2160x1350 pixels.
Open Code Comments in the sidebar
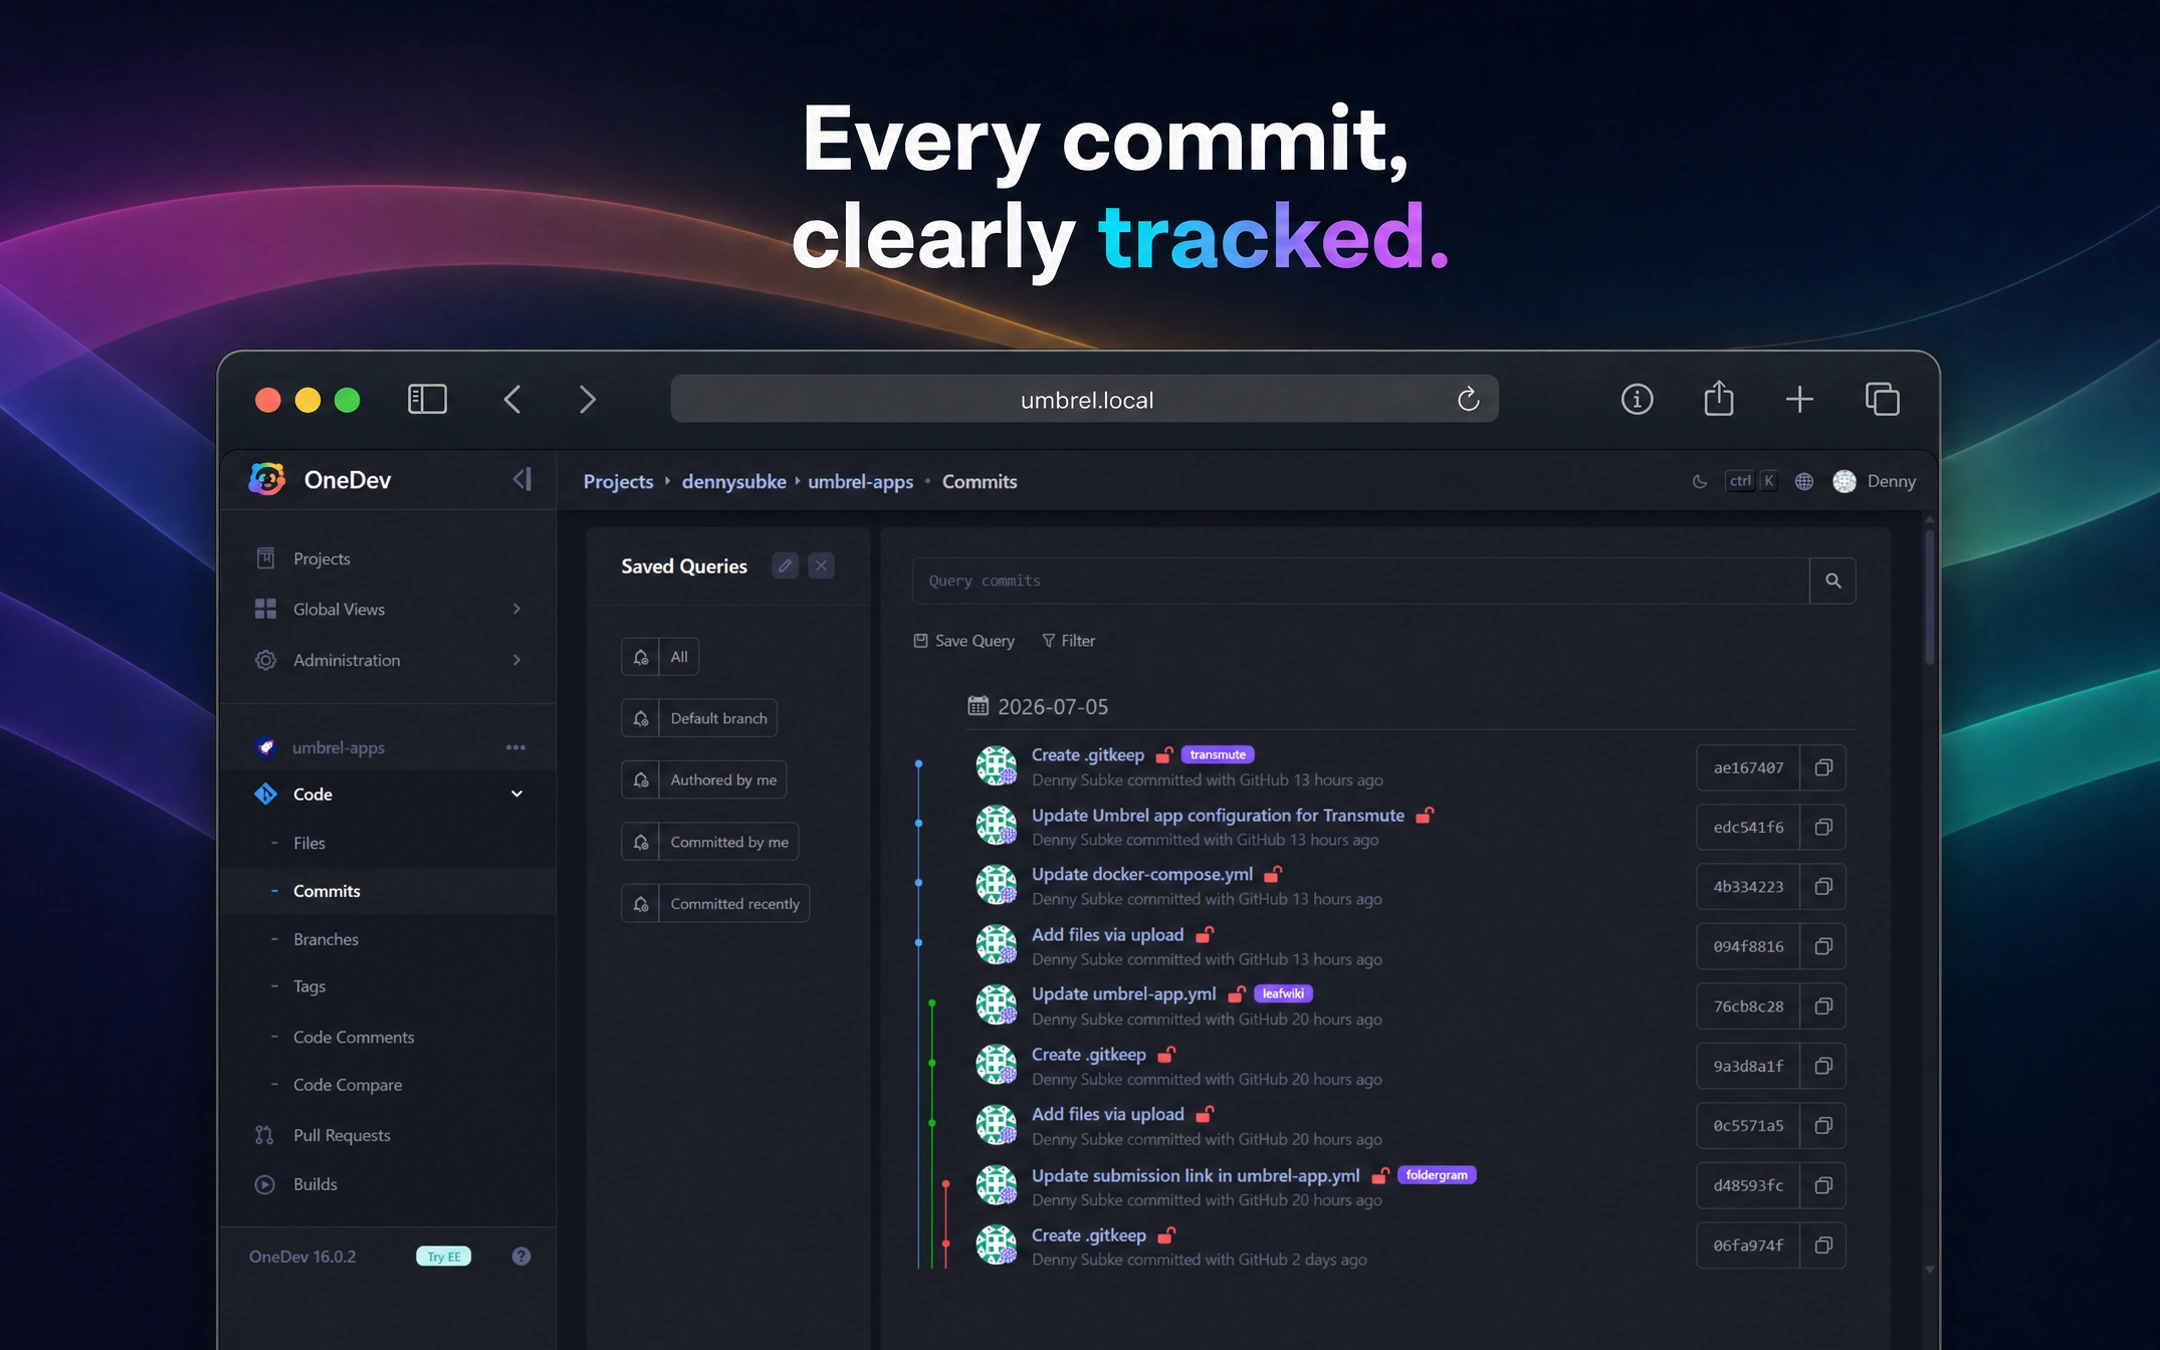click(353, 1037)
